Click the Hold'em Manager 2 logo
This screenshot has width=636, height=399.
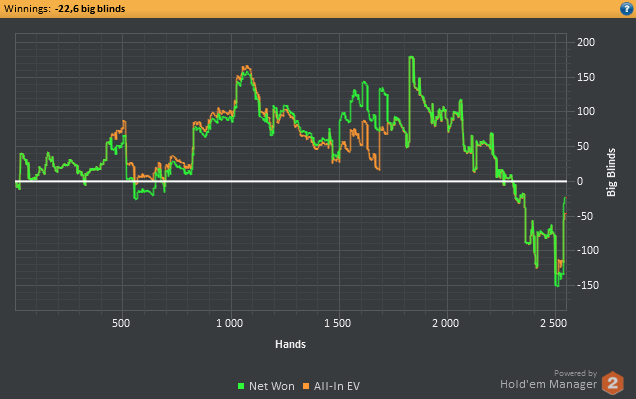click(612, 382)
